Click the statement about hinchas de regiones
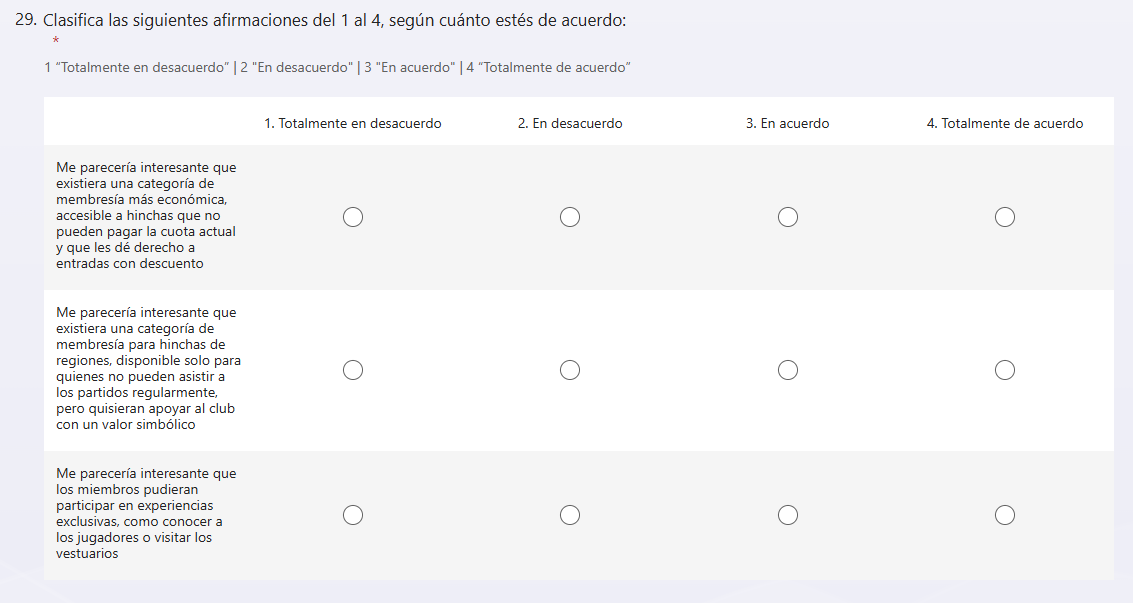Viewport: 1133px width, 603px height. (x=147, y=369)
